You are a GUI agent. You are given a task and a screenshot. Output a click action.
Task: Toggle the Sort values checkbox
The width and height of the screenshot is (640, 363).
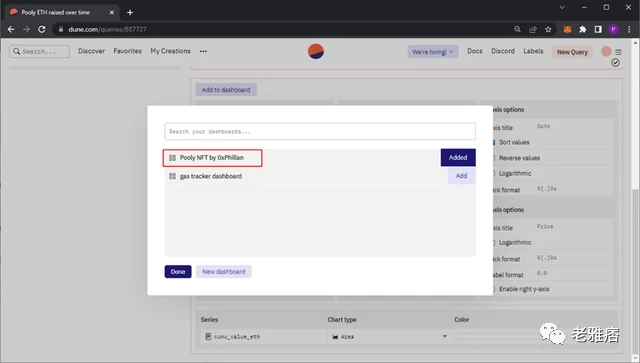click(493, 143)
